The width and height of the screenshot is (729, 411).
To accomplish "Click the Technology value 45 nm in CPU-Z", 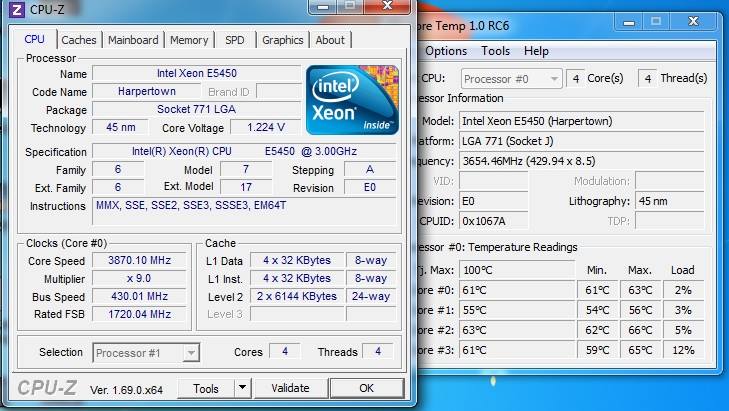I will click(x=120, y=127).
